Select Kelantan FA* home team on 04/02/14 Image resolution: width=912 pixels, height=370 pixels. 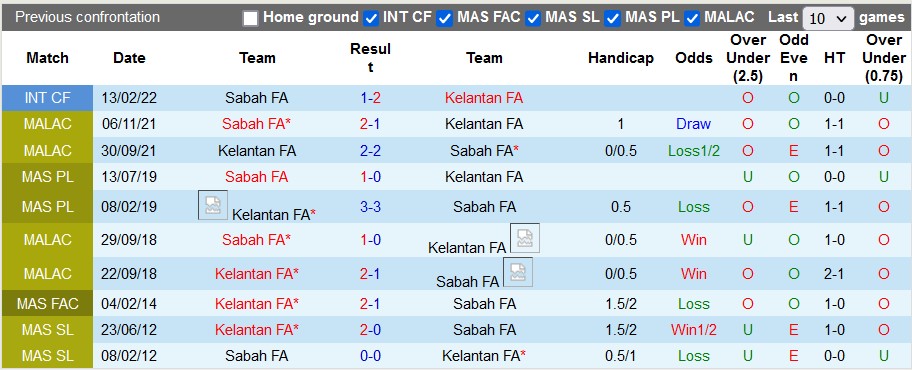click(256, 304)
